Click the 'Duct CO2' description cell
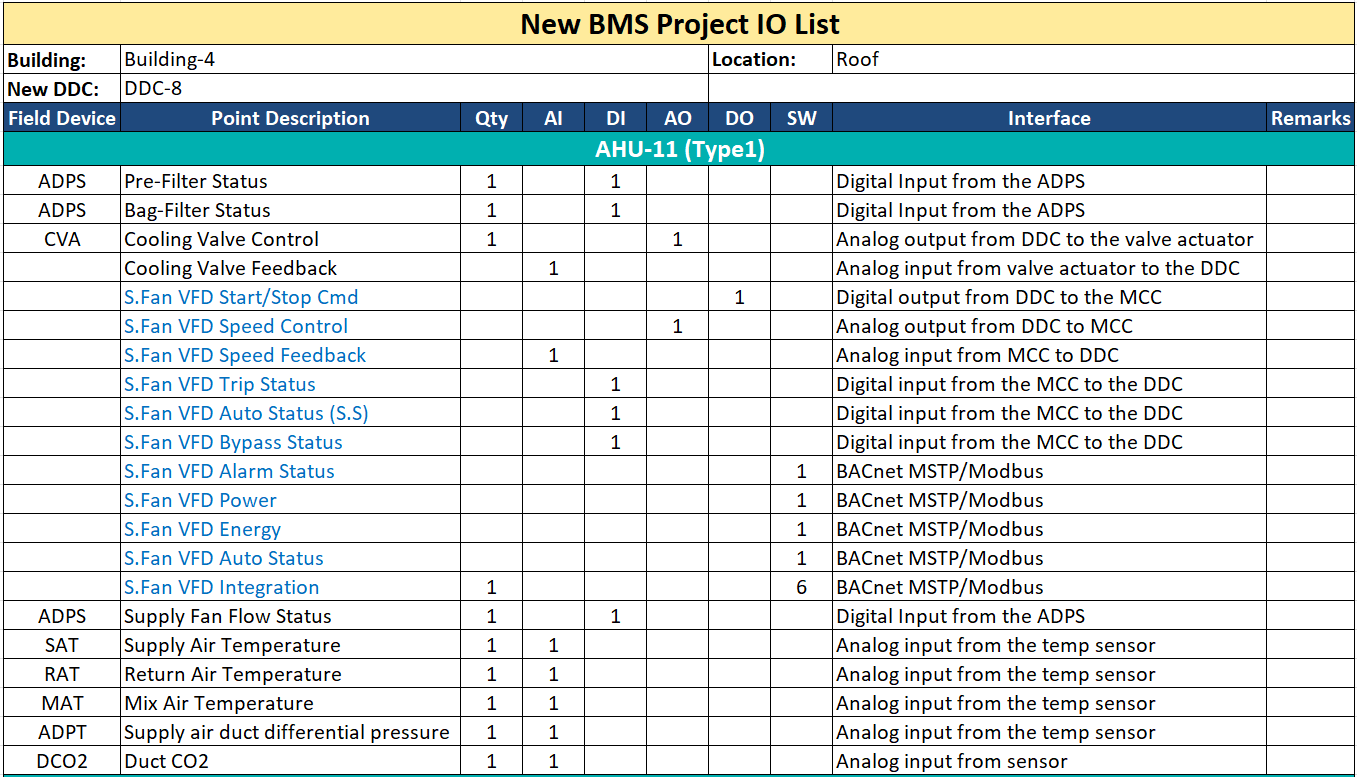The width and height of the screenshot is (1357, 777). coord(290,761)
